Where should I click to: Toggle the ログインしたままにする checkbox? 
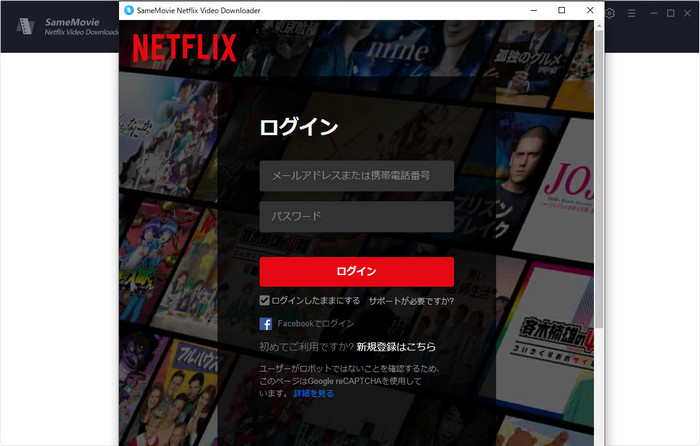[x=265, y=300]
